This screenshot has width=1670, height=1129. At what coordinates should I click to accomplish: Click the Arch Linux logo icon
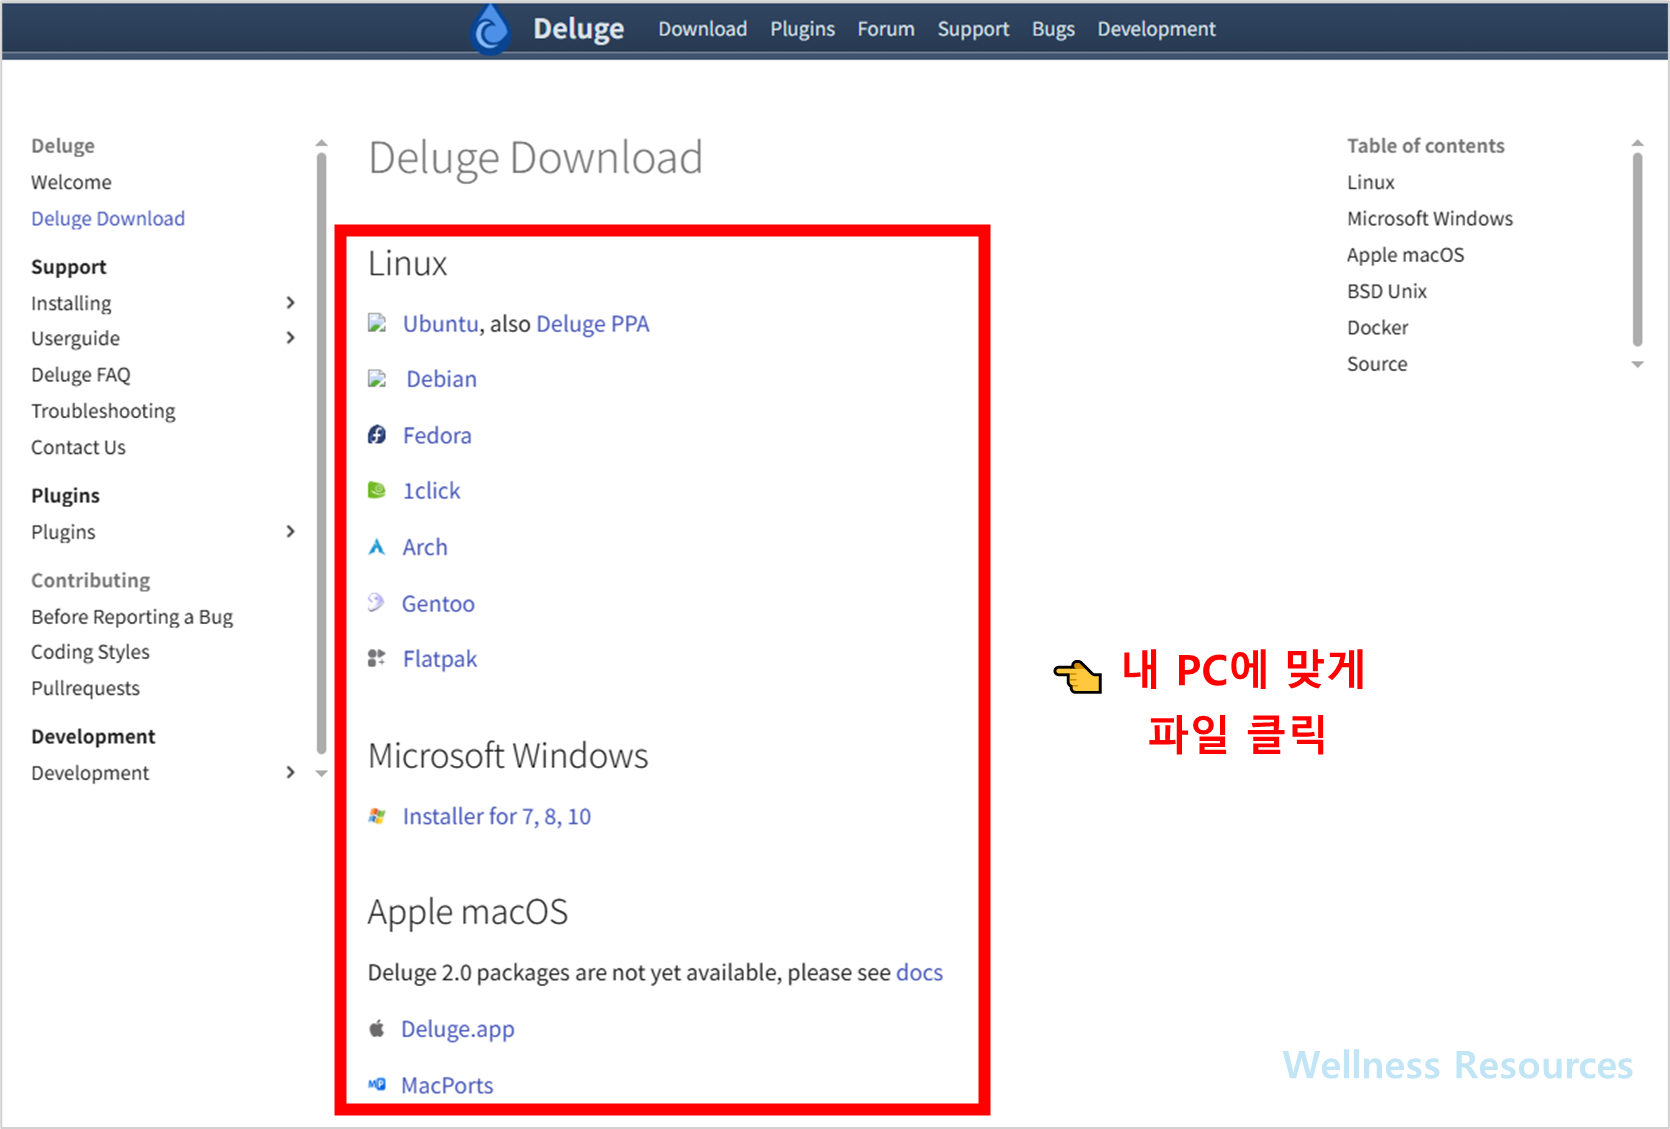377,547
